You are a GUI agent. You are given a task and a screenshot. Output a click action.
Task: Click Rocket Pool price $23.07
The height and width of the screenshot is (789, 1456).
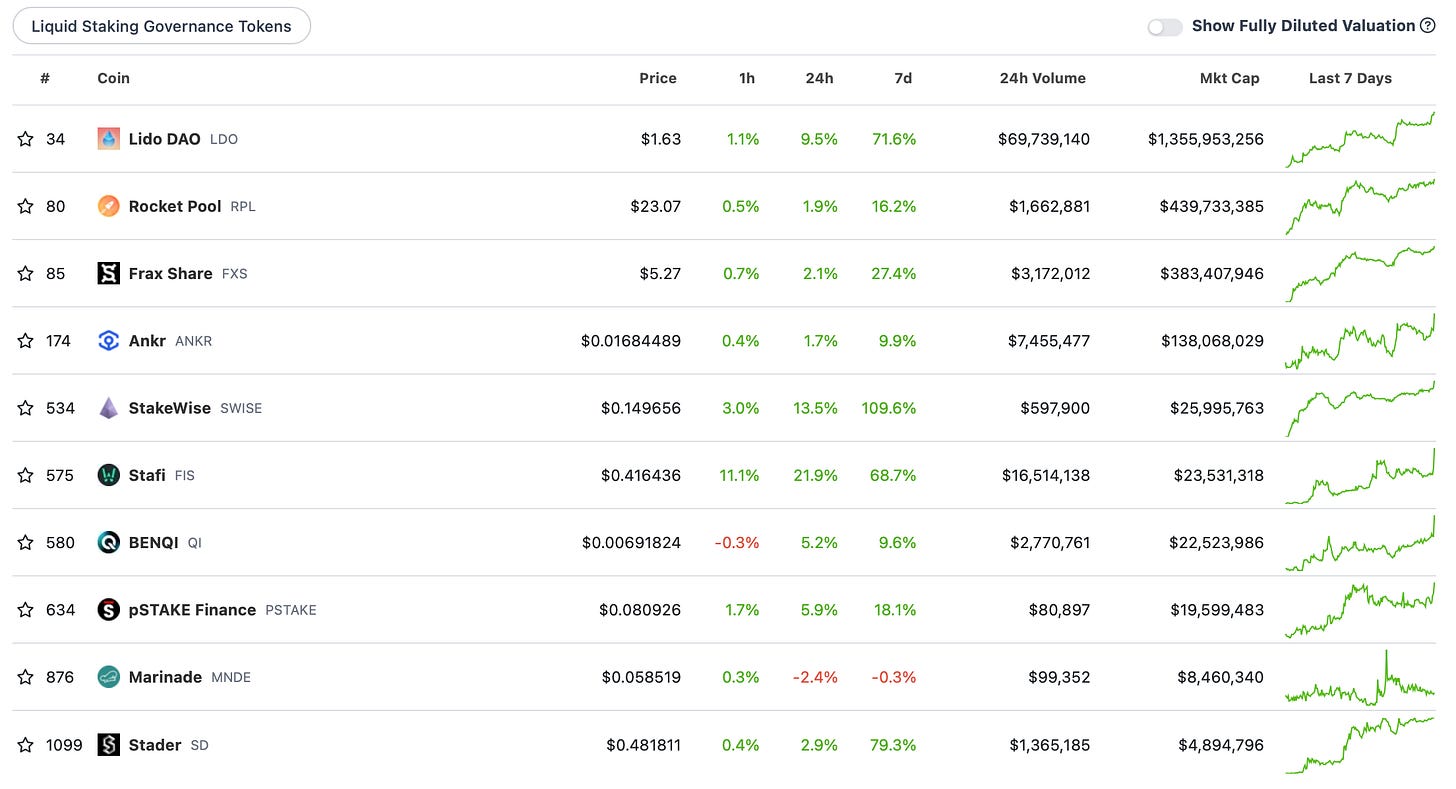click(656, 206)
